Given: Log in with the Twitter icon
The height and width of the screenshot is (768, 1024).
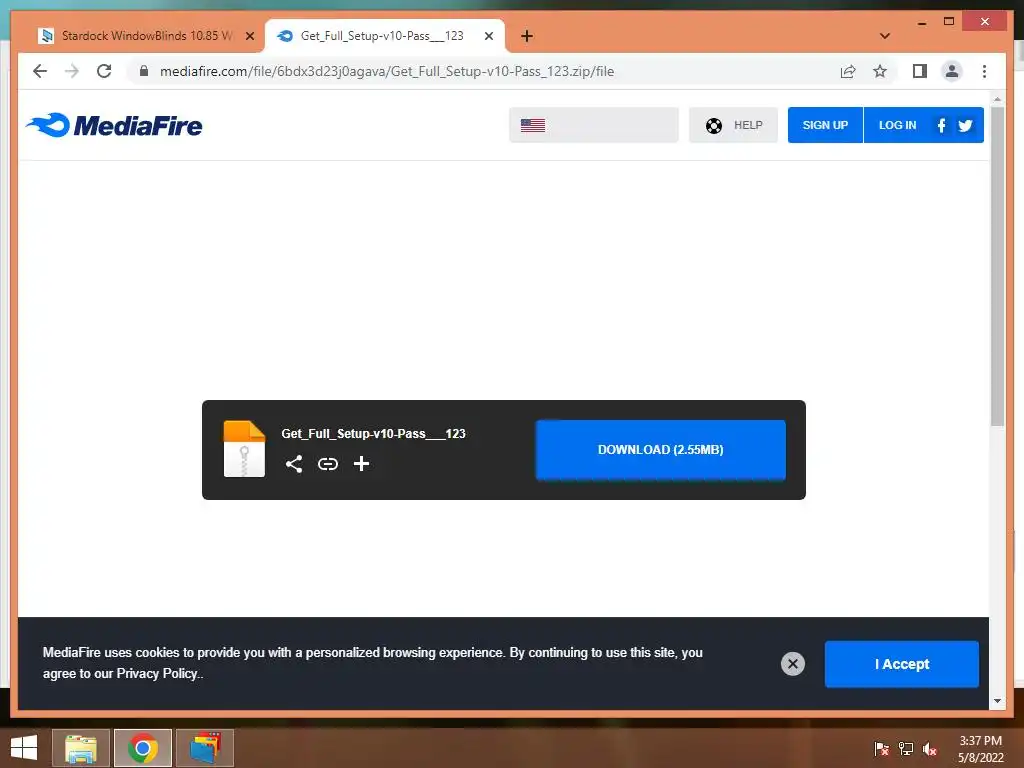Looking at the screenshot, I should point(965,125).
